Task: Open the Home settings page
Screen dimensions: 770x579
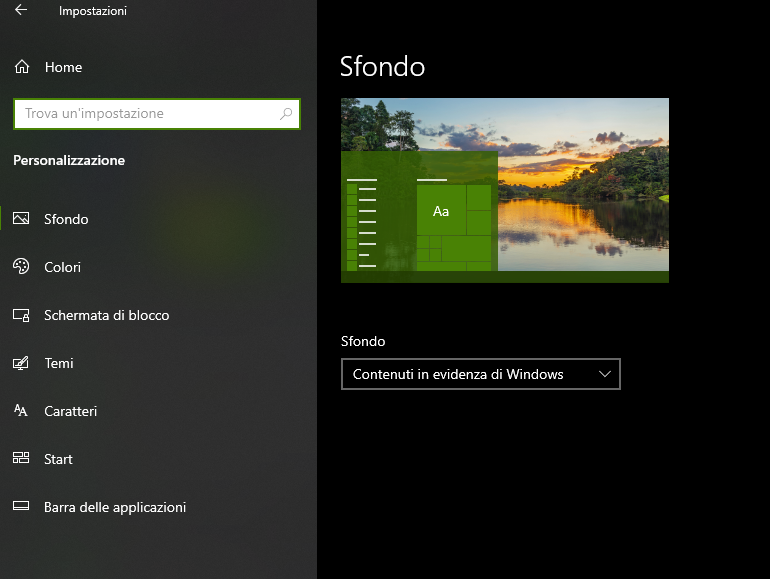Action: 158,67
